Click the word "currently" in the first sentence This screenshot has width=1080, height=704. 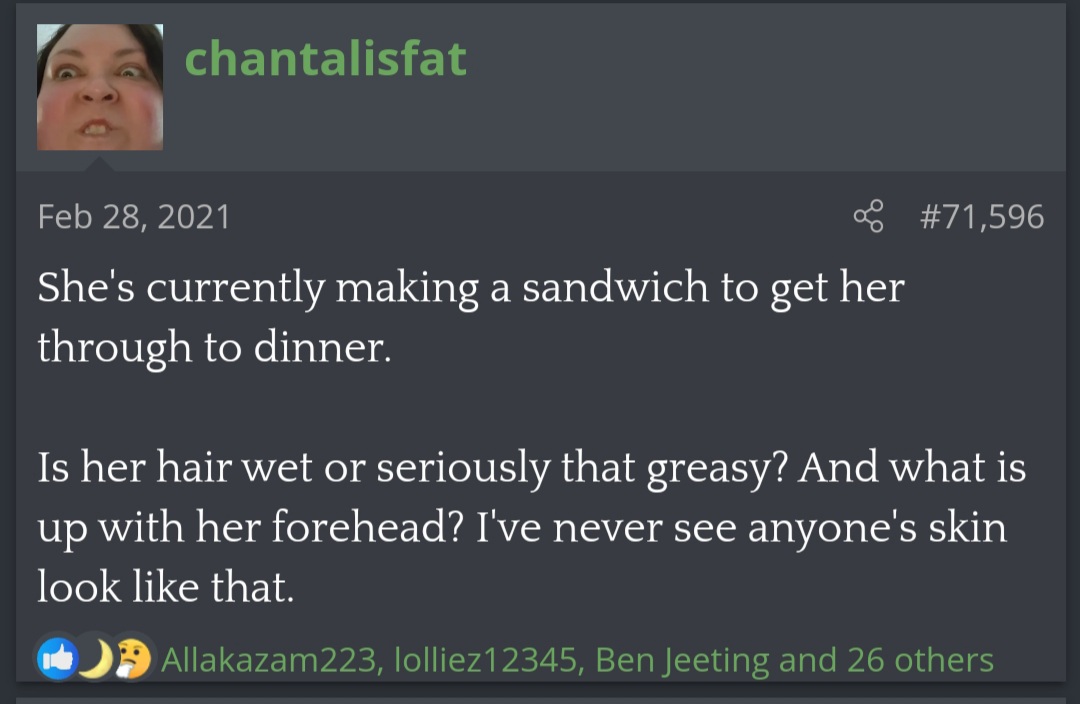(x=236, y=289)
